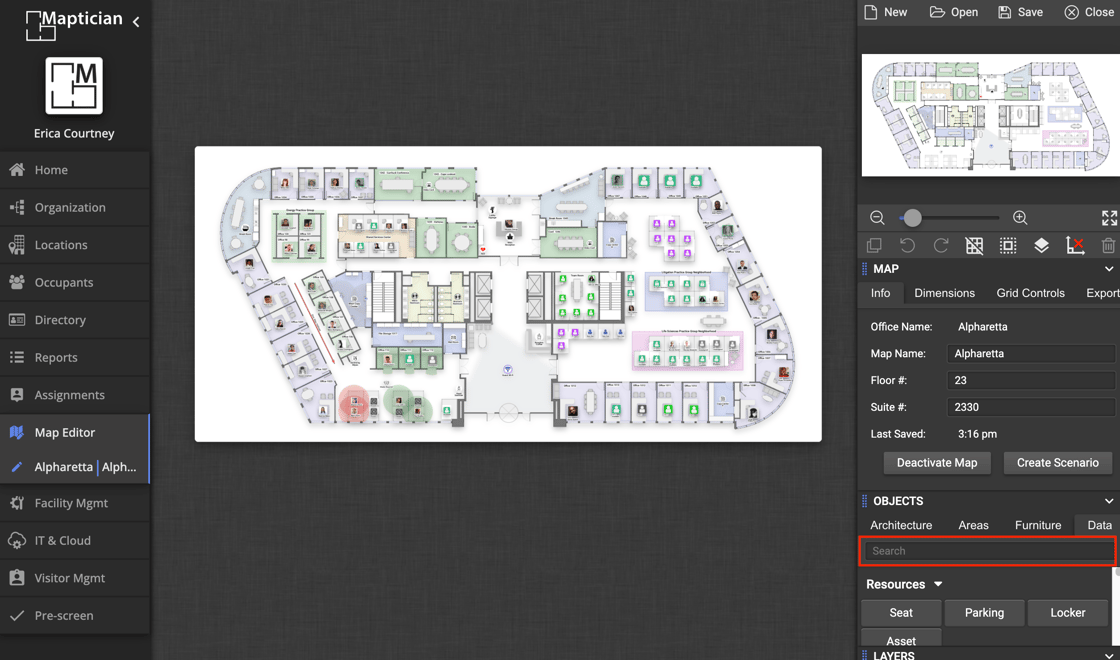Viewport: 1120px width, 660px height.
Task: Click the map zoom slider handle
Action: point(912,218)
